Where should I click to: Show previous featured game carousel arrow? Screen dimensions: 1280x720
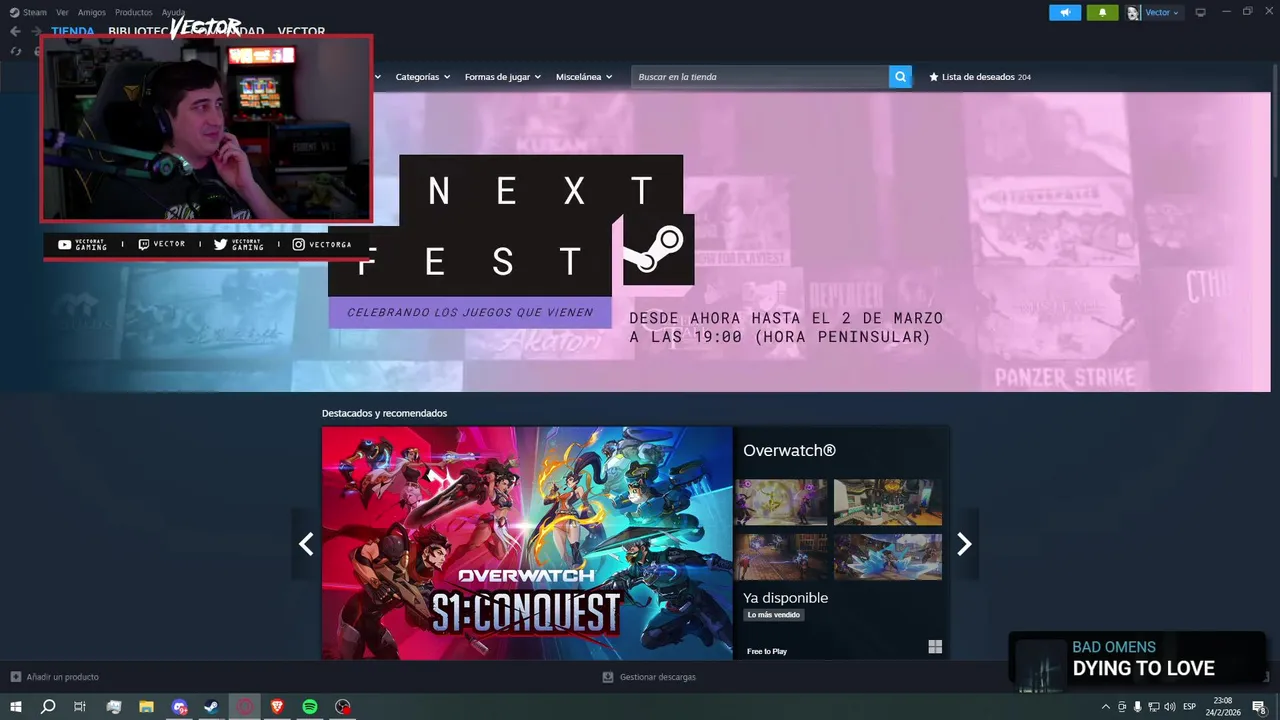click(x=306, y=544)
